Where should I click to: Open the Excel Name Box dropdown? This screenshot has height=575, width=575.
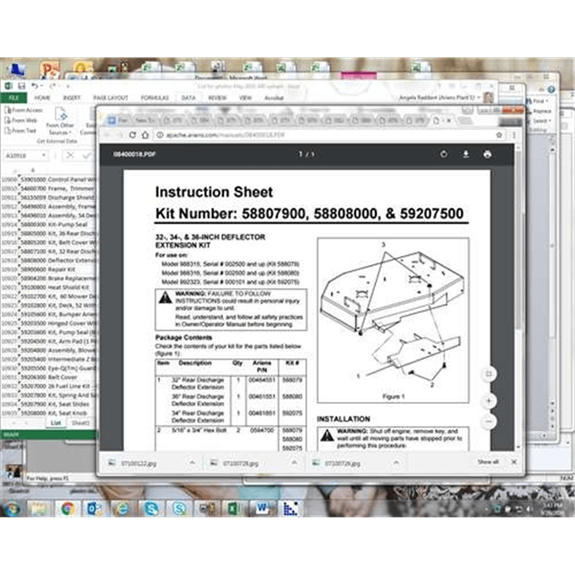(x=44, y=155)
